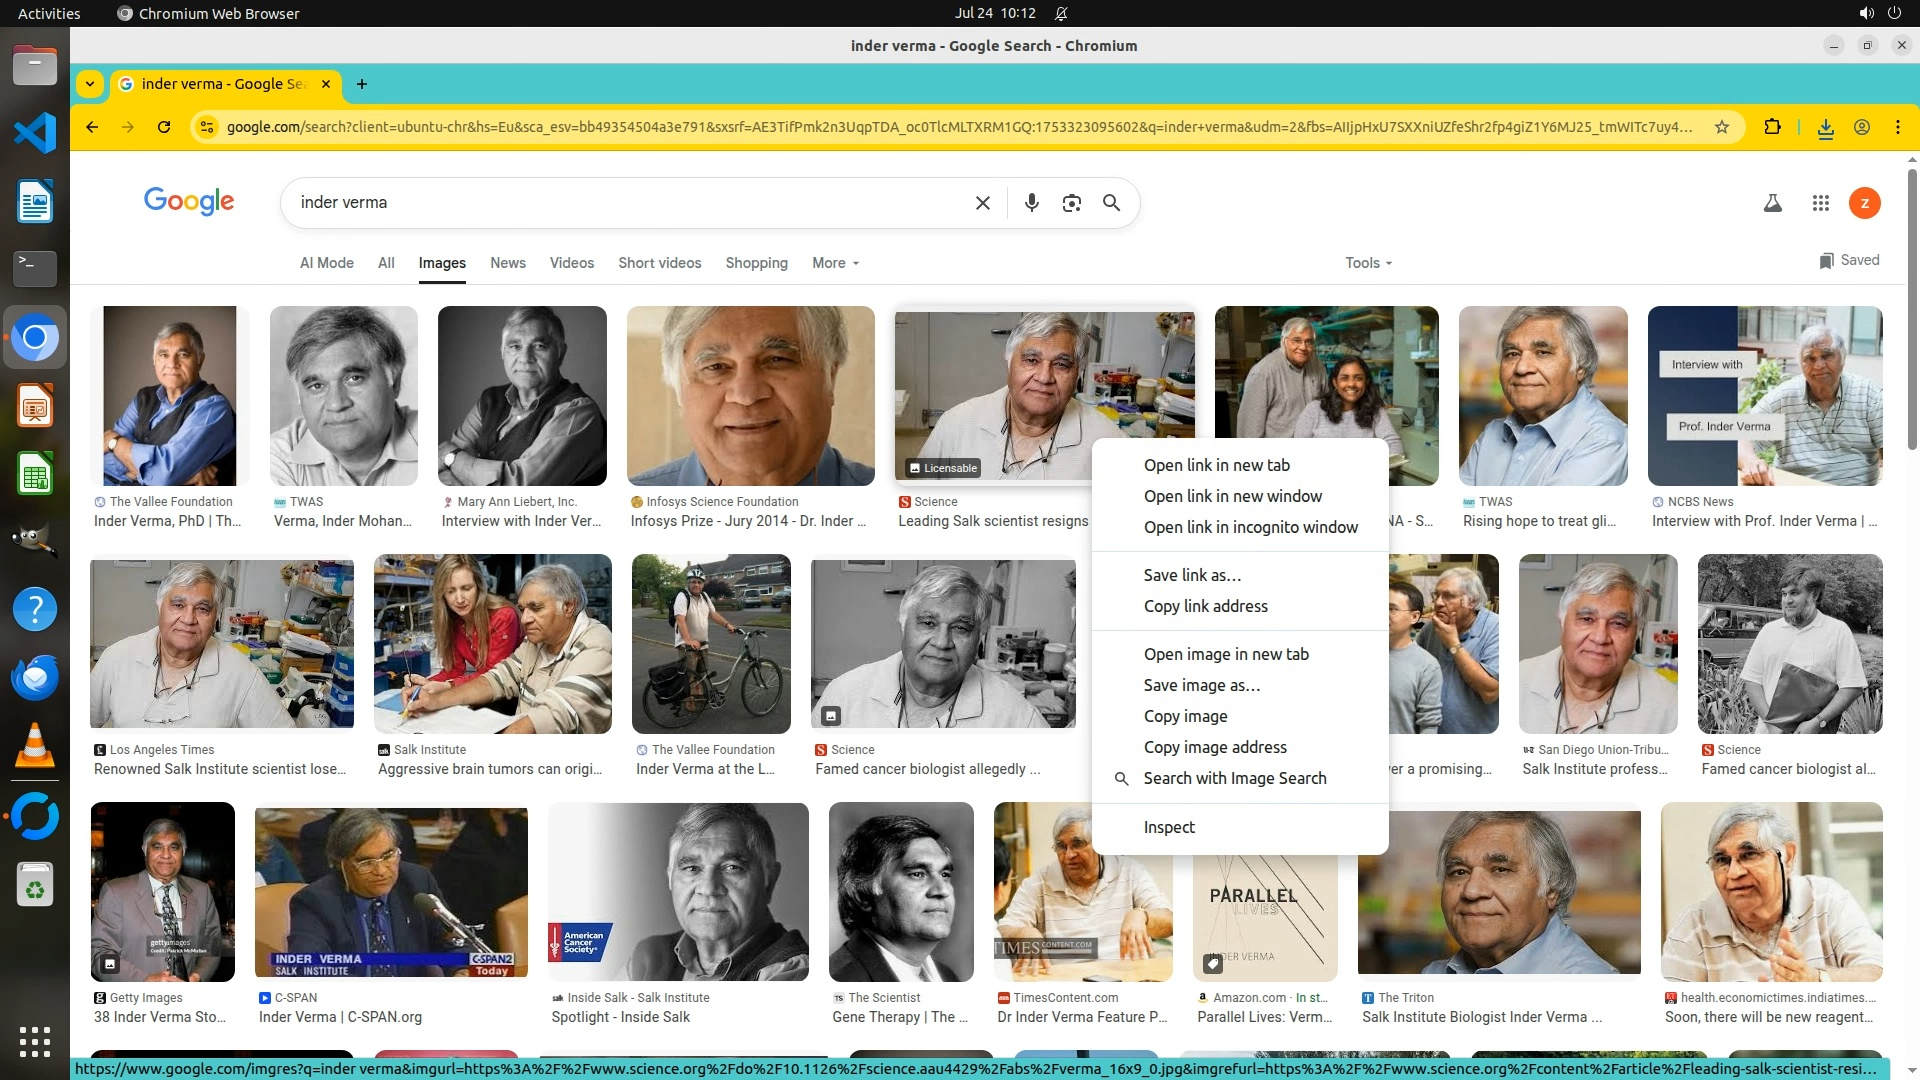Image resolution: width=1920 pixels, height=1080 pixels.
Task: Switch to the News tab
Action: [507, 263]
